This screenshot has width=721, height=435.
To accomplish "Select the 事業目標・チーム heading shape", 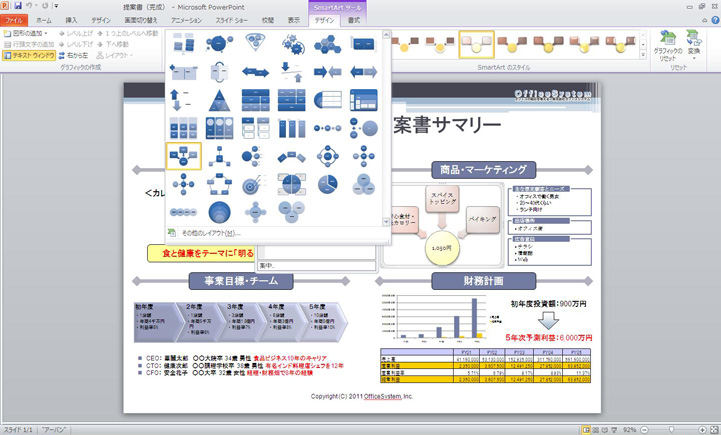I will 241,281.
